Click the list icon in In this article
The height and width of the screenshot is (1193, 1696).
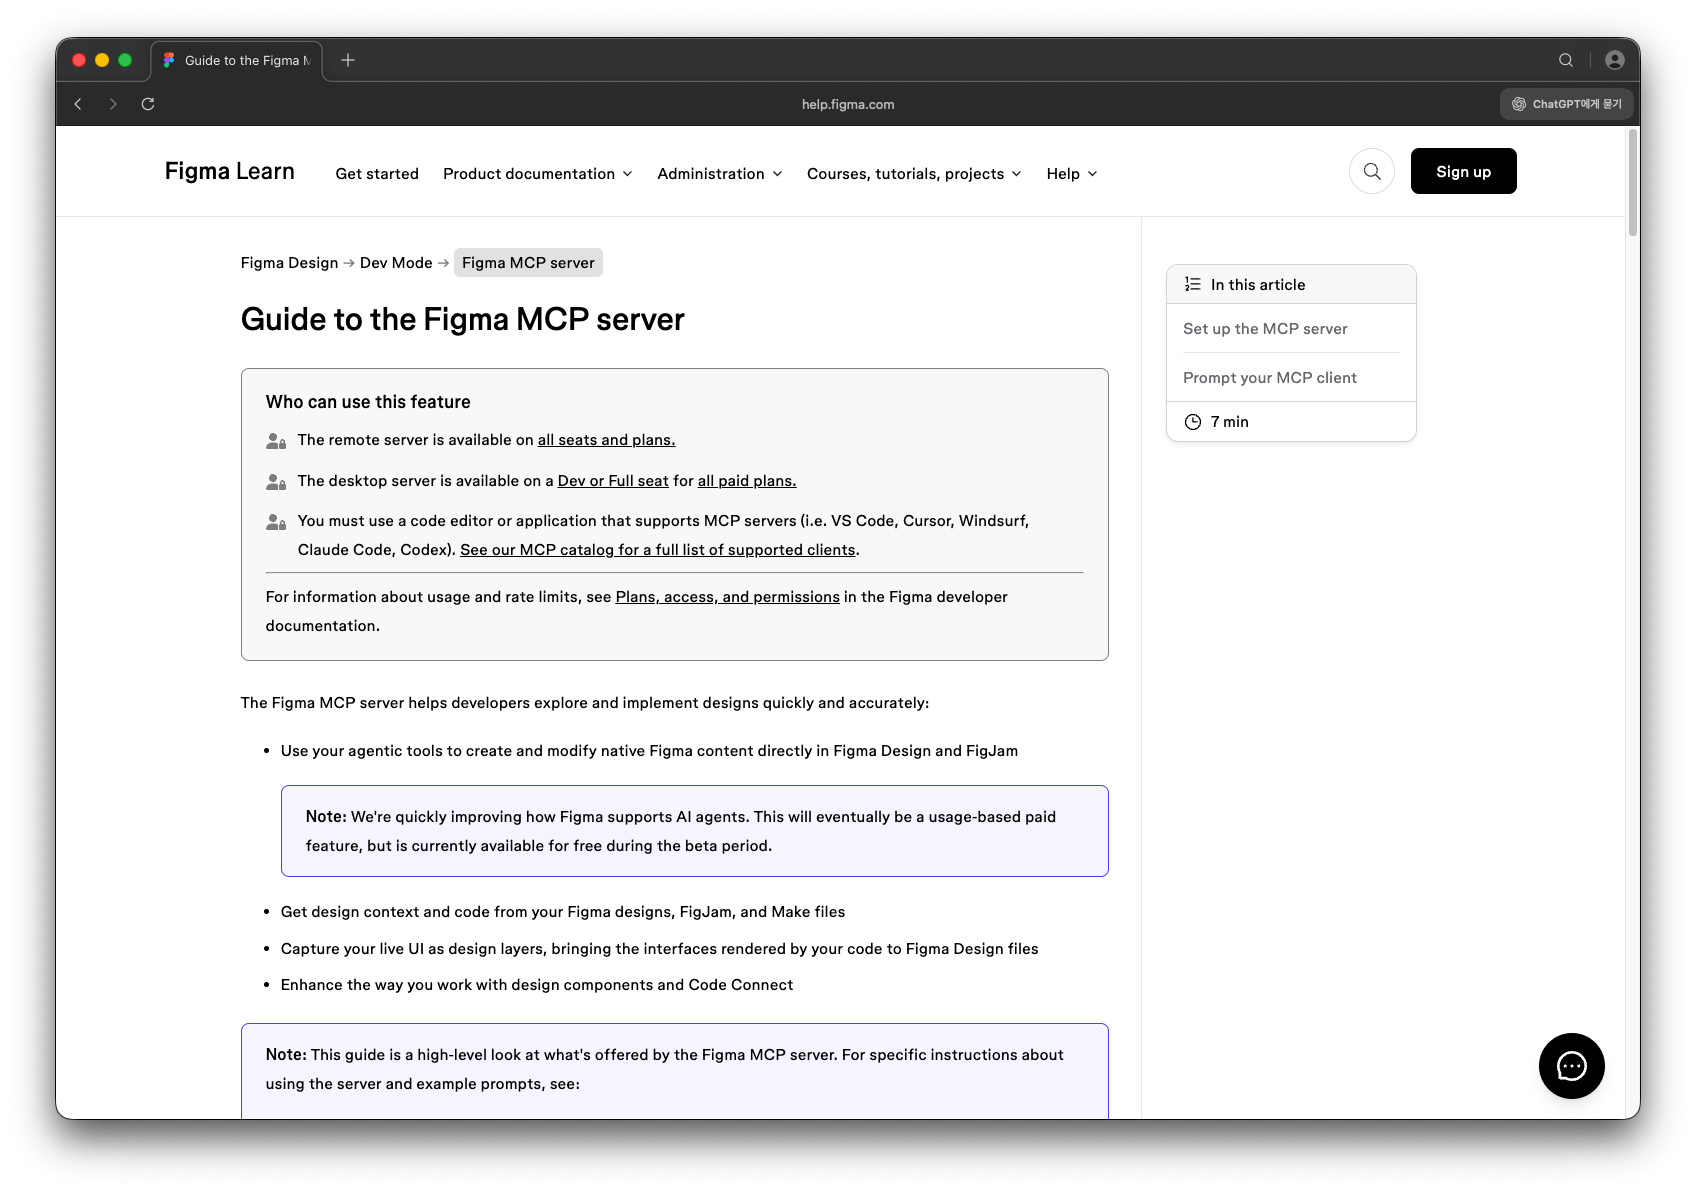coord(1193,285)
